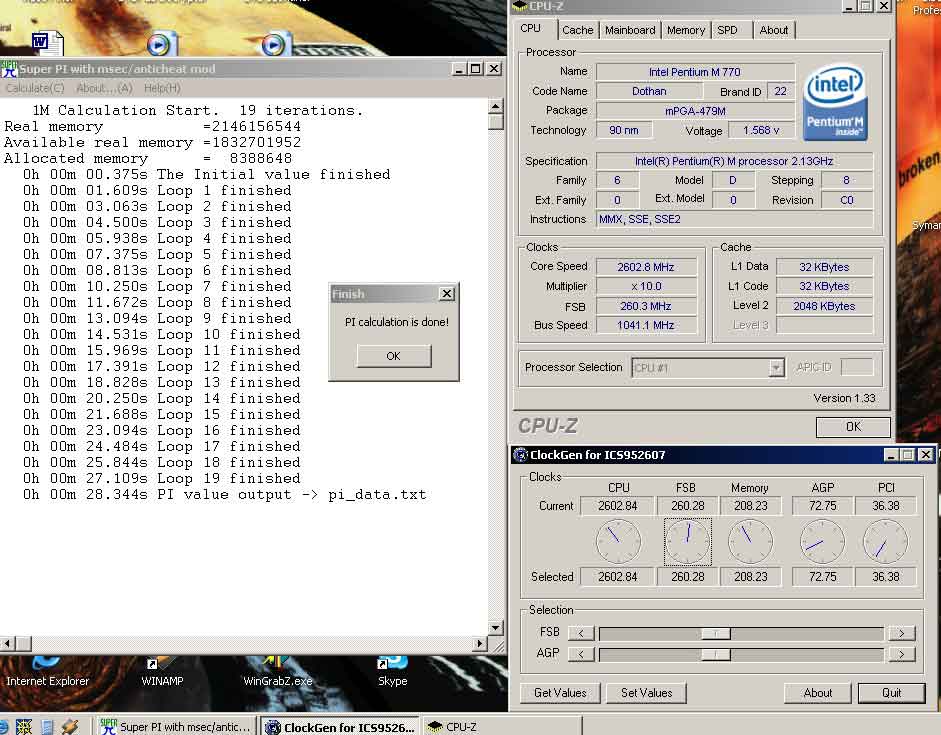This screenshot has height=735, width=941.
Task: Open Internet Explorer desktop shortcut
Action: [x=47, y=671]
